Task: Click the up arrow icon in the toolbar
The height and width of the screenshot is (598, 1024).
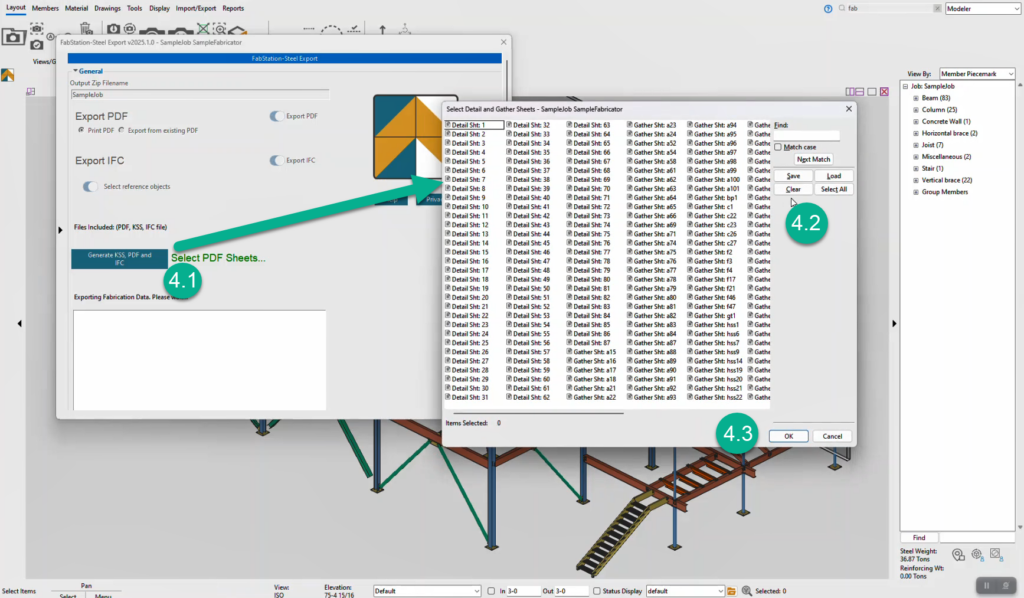Action: click(382, 29)
